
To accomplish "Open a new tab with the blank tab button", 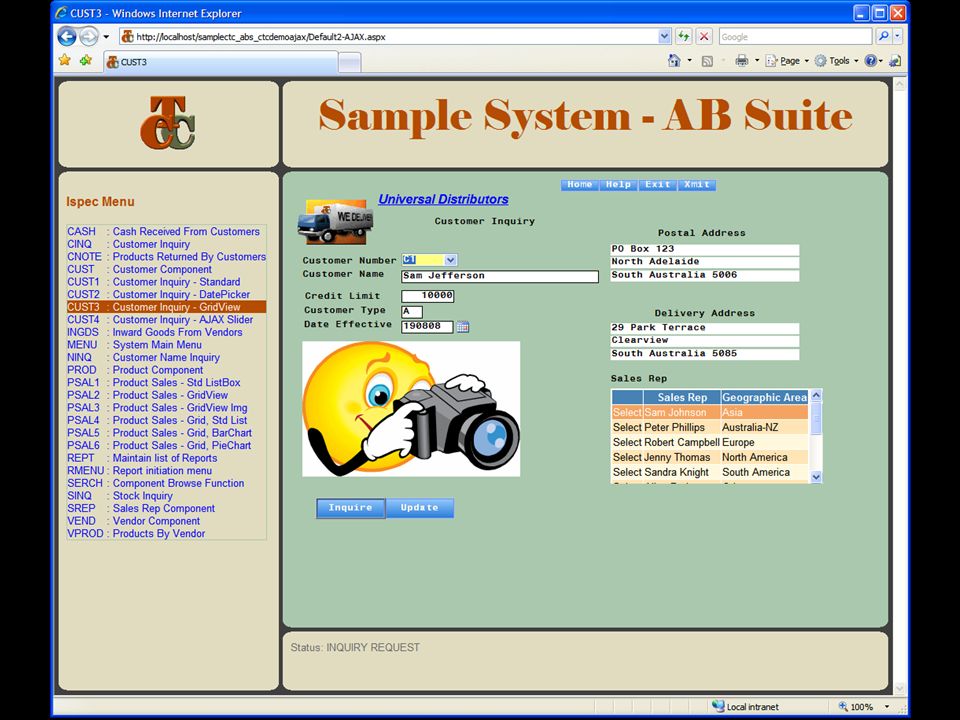I will 350,62.
